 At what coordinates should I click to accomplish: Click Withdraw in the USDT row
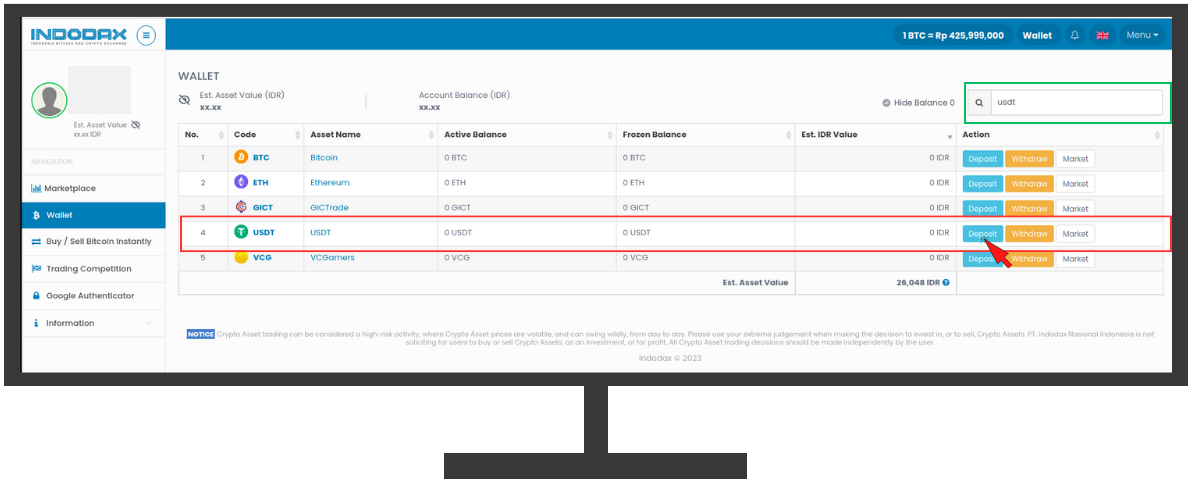tap(1029, 234)
